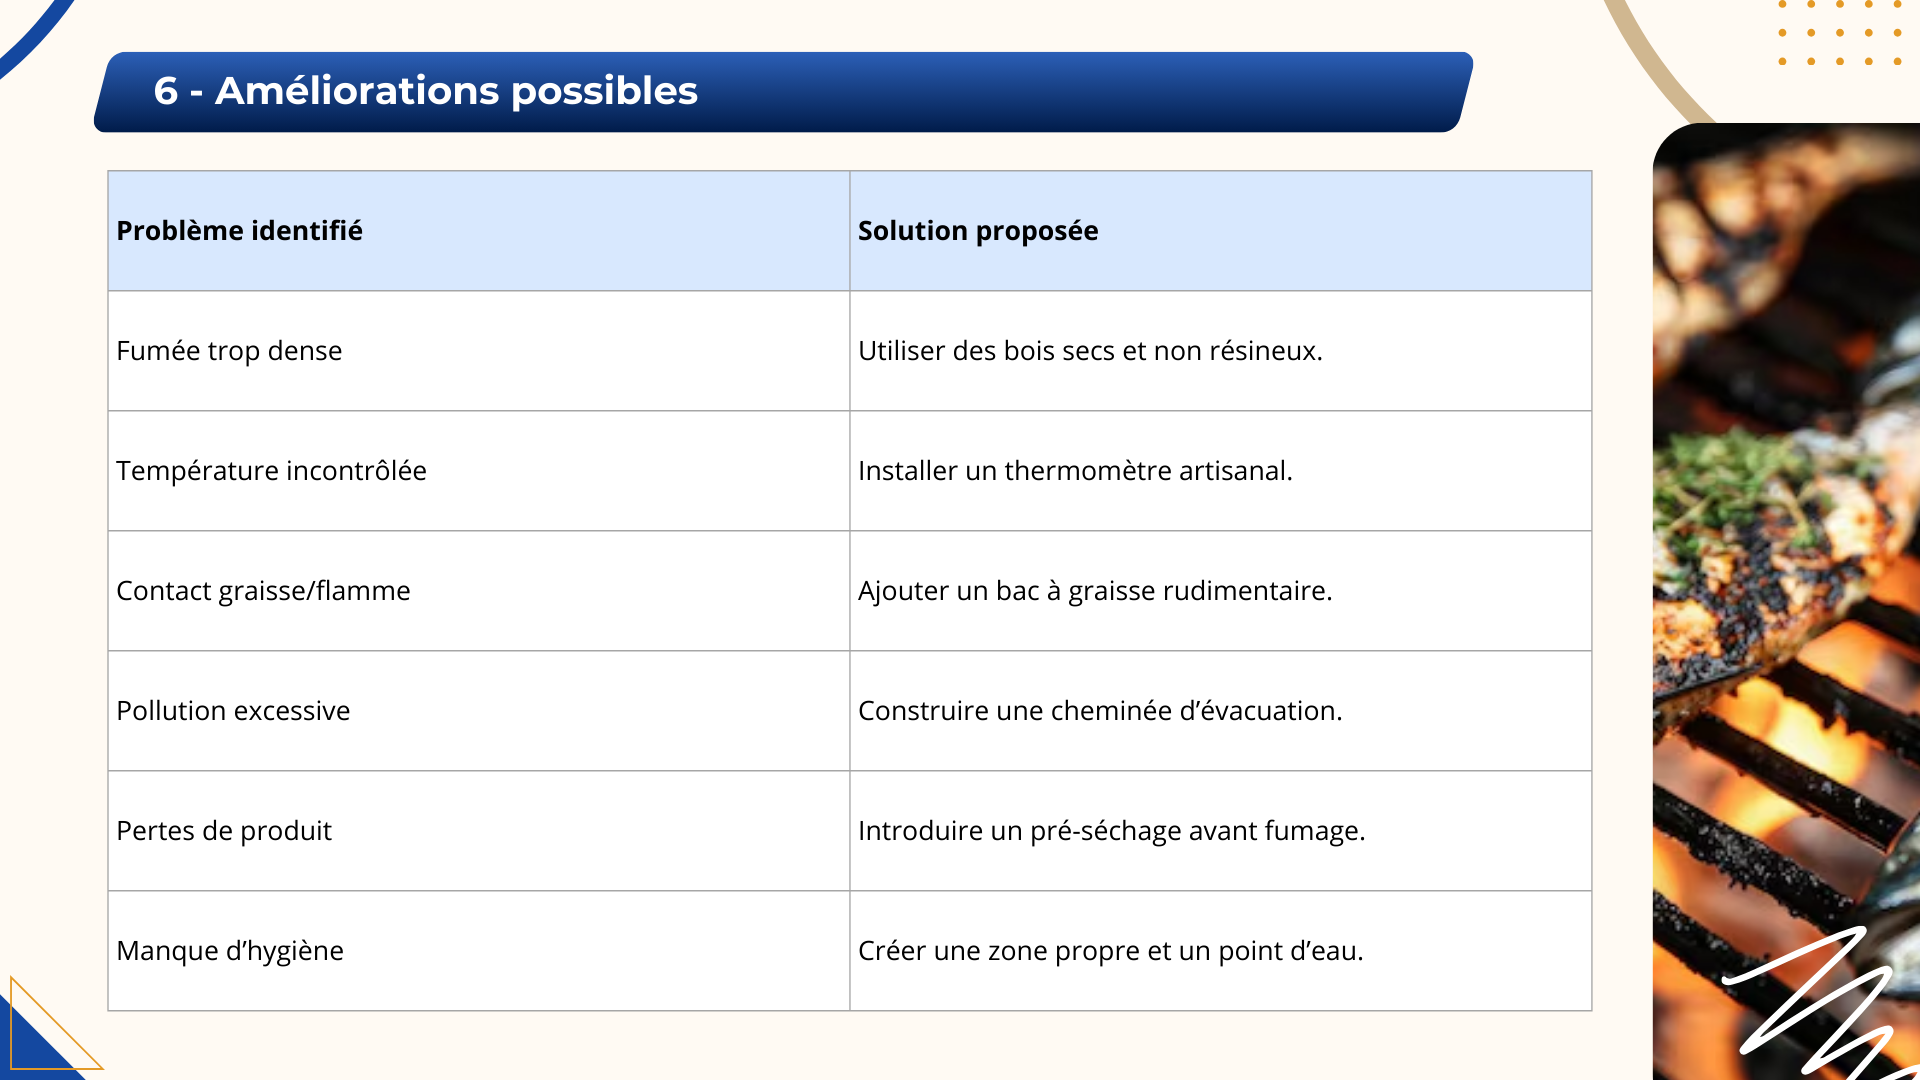The width and height of the screenshot is (1920, 1080).
Task: Click the 'Installer un thermomètre artisanal.' cell
Action: (1221, 471)
